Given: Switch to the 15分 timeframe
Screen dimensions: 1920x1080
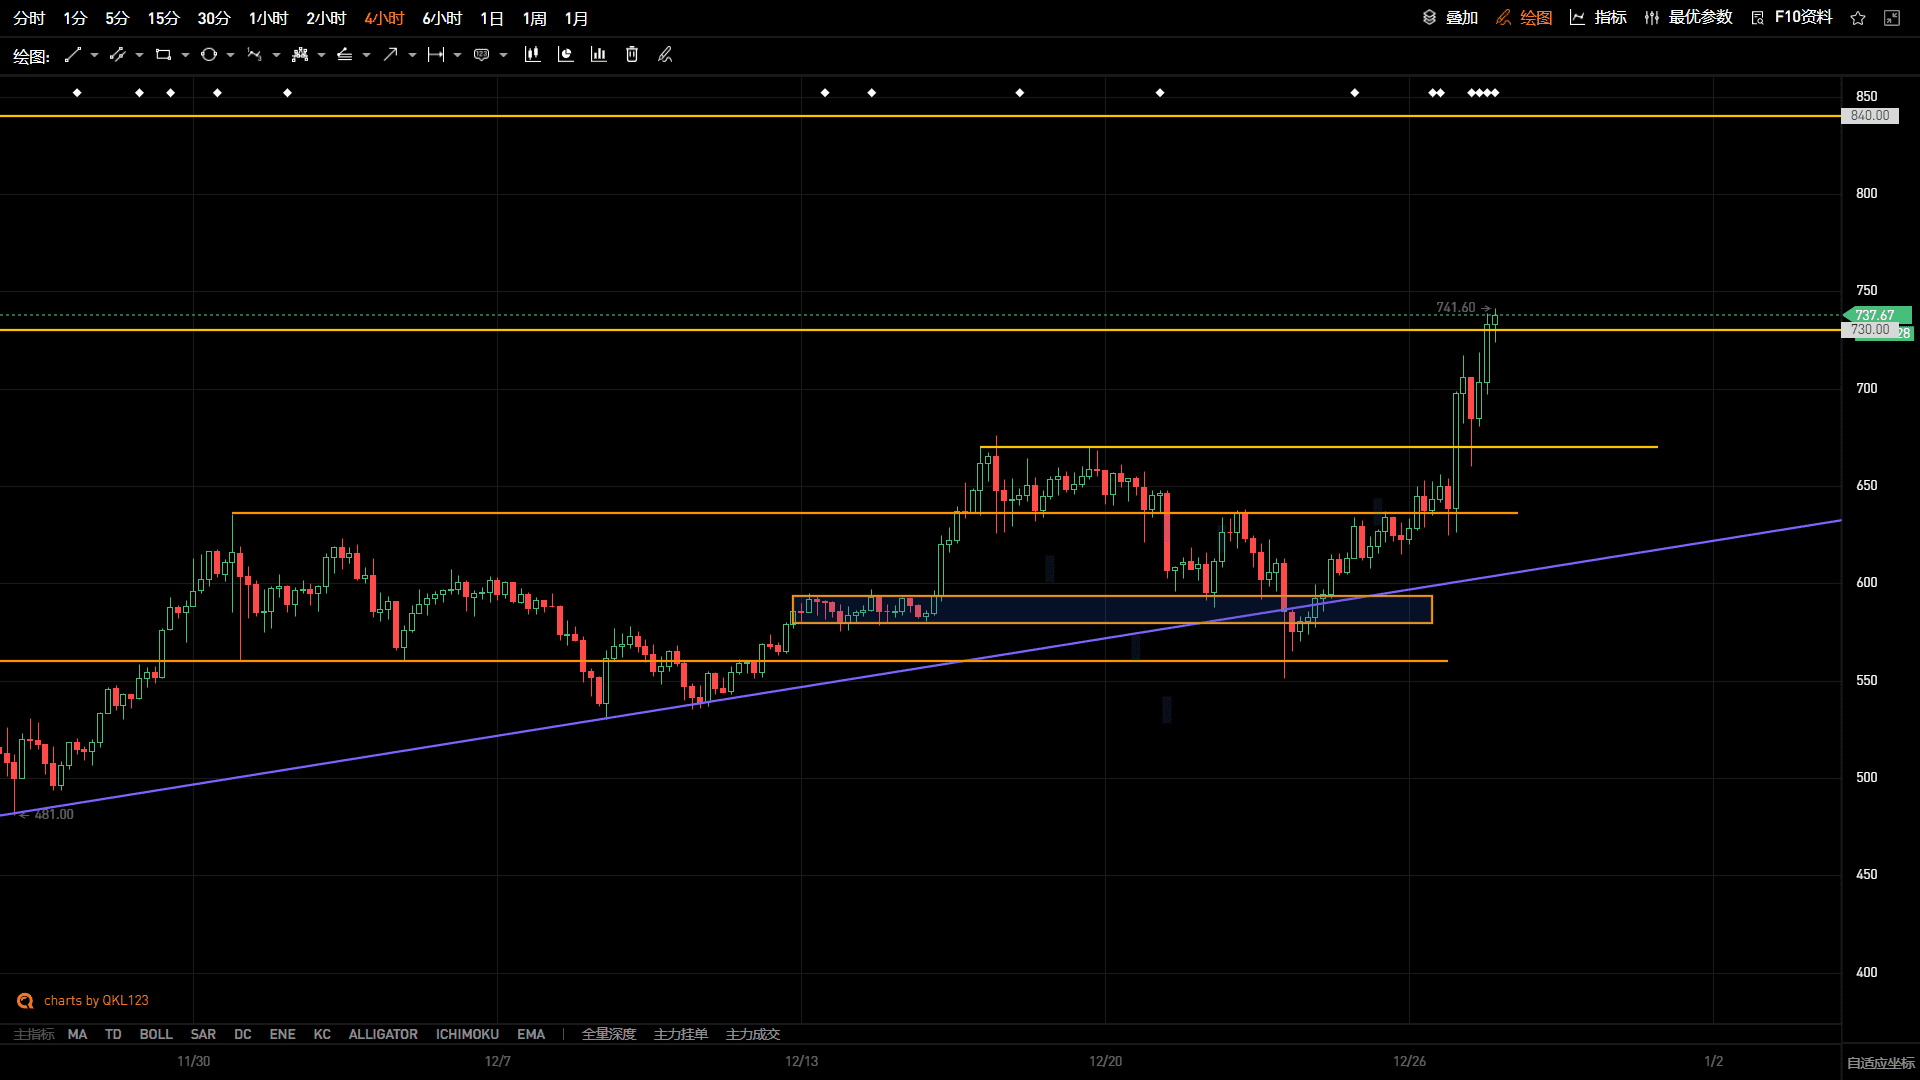Looking at the screenshot, I should (x=163, y=19).
